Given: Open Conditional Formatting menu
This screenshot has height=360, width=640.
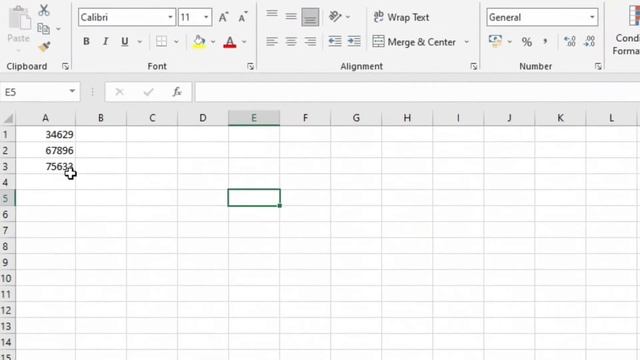Looking at the screenshot, I should (628, 31).
